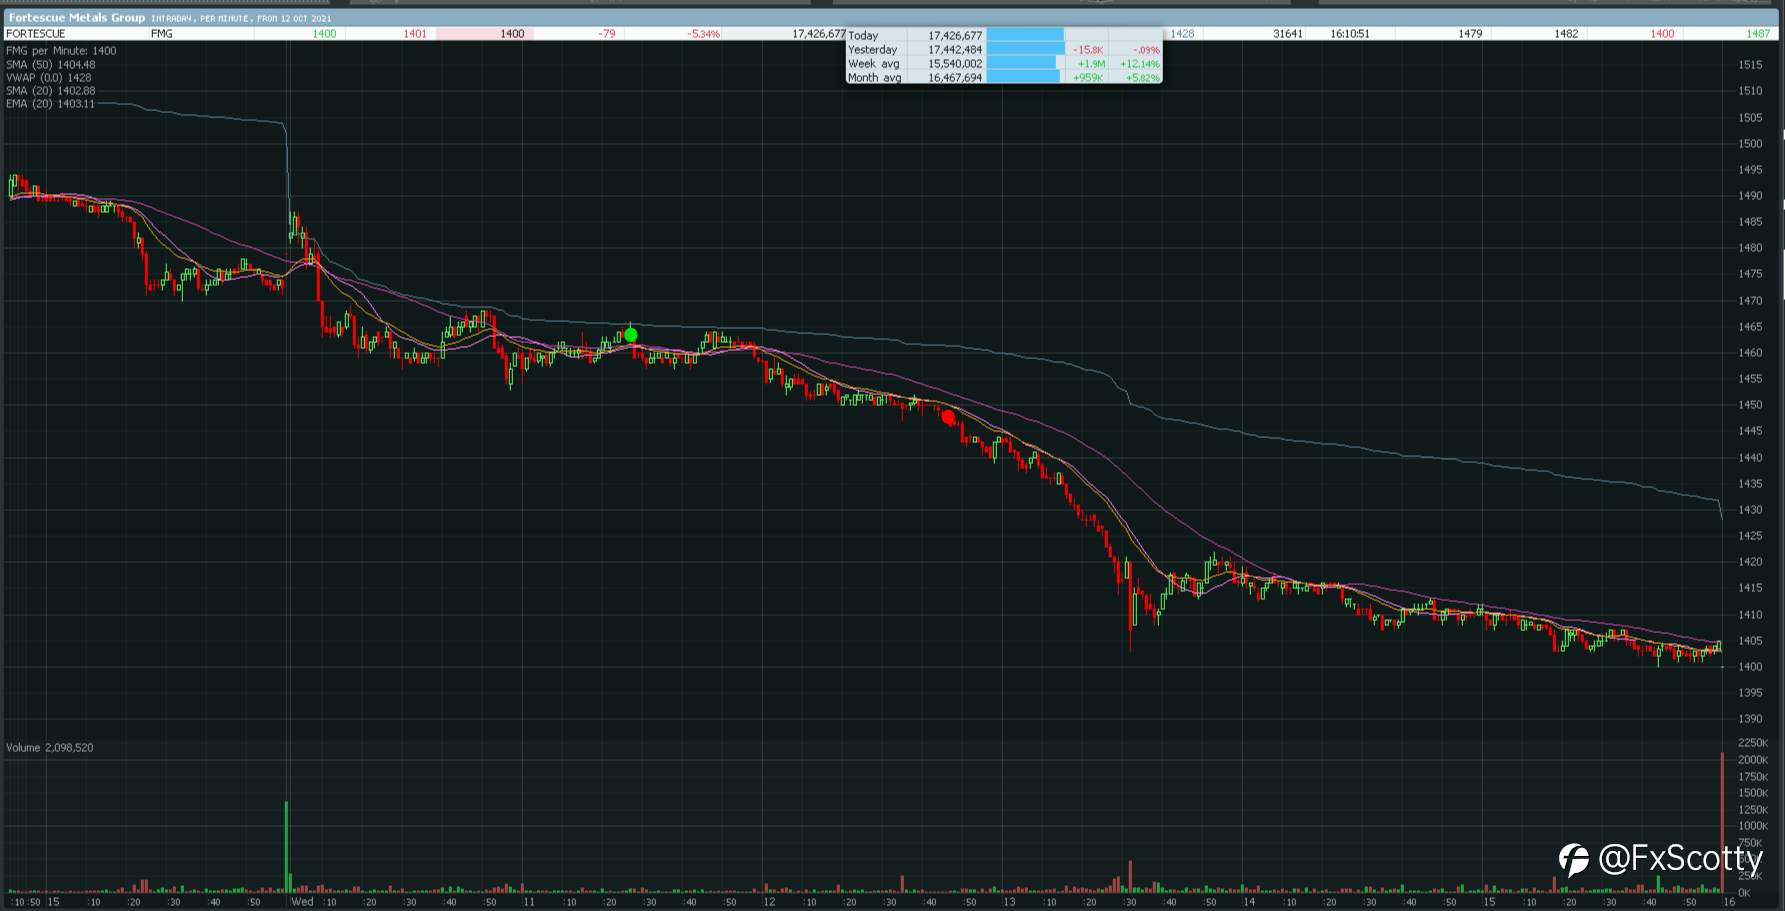Click the 'SMA (20) 1402.88' indicator legend
This screenshot has width=1785, height=911.
point(50,91)
